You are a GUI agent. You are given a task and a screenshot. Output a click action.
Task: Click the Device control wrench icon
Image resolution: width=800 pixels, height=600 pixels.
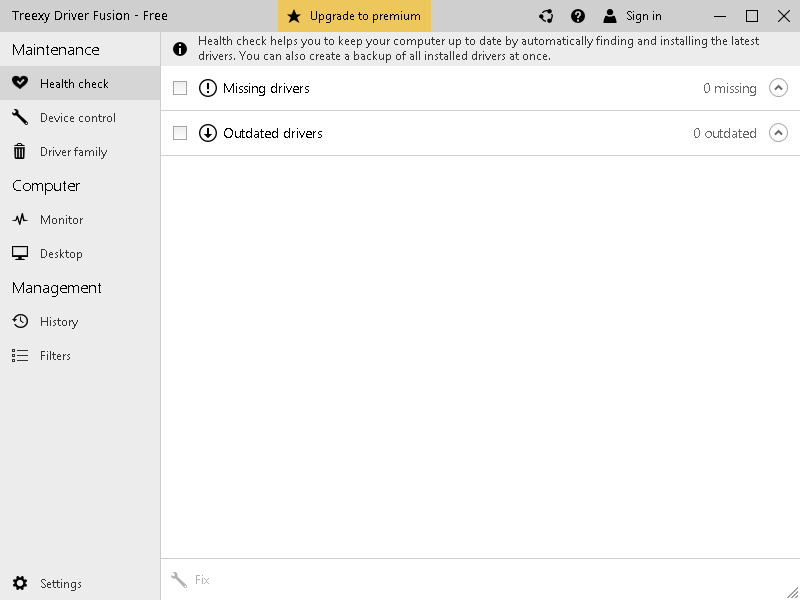pos(20,118)
